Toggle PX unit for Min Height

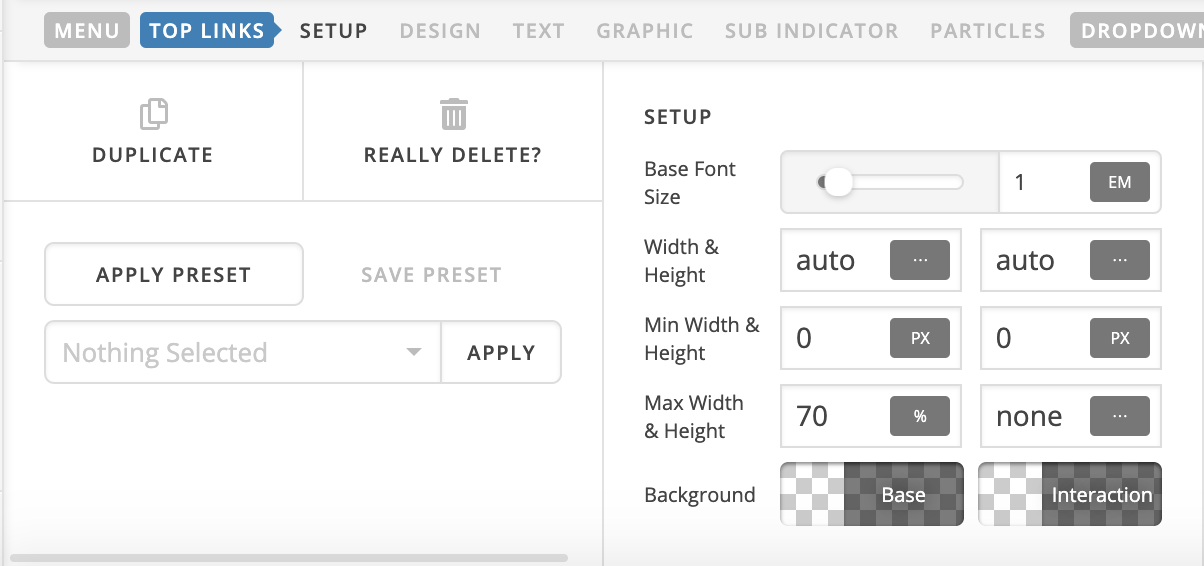coord(1120,339)
